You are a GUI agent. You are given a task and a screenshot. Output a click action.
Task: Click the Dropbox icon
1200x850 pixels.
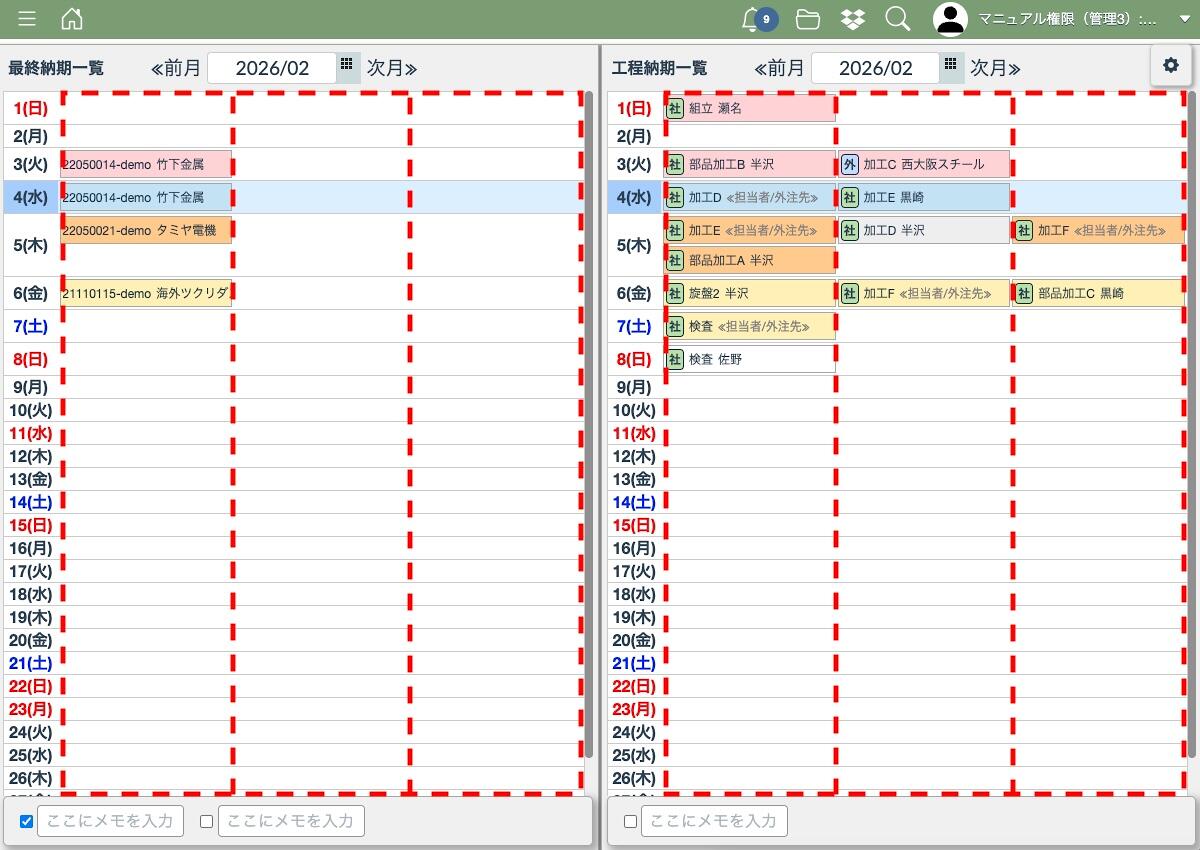pos(853,19)
